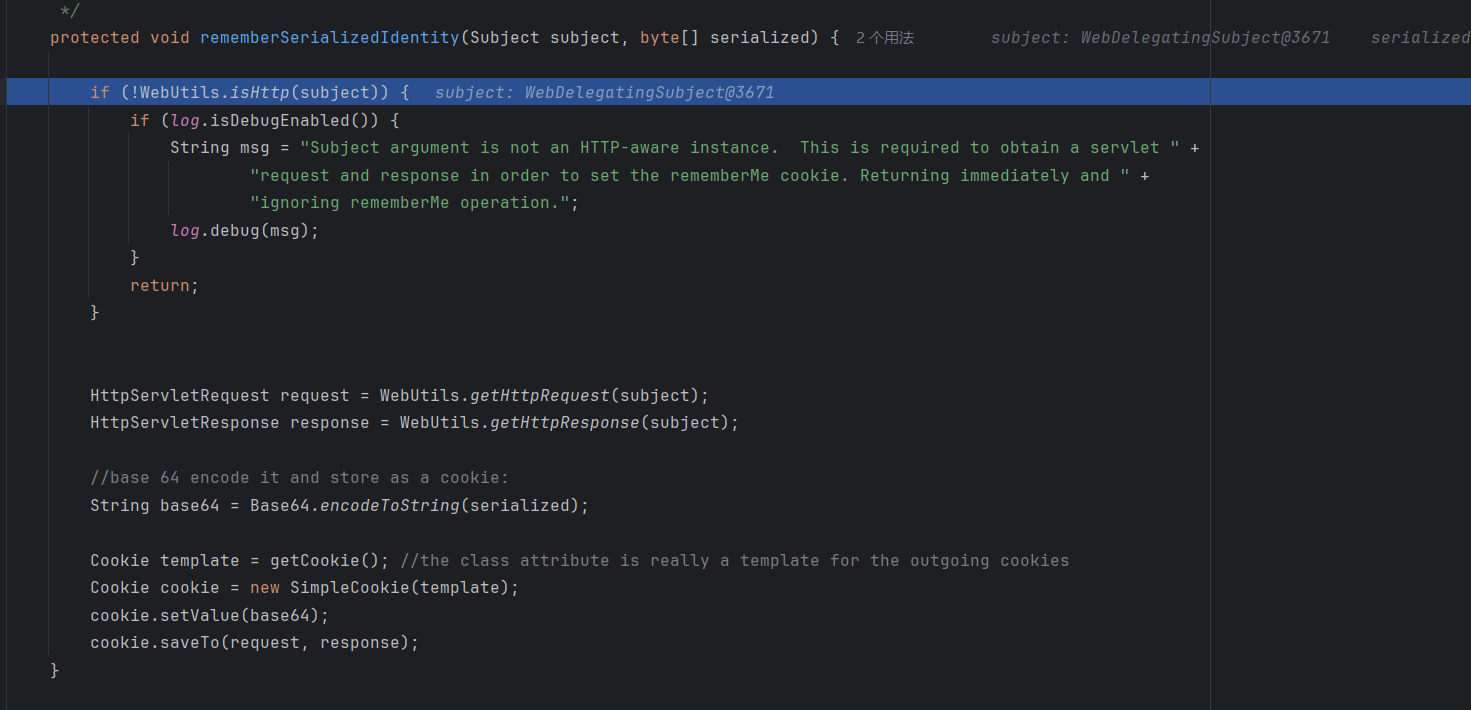Click the isHttp method call
Image resolution: width=1471 pixels, height=710 pixels.
[260, 93]
